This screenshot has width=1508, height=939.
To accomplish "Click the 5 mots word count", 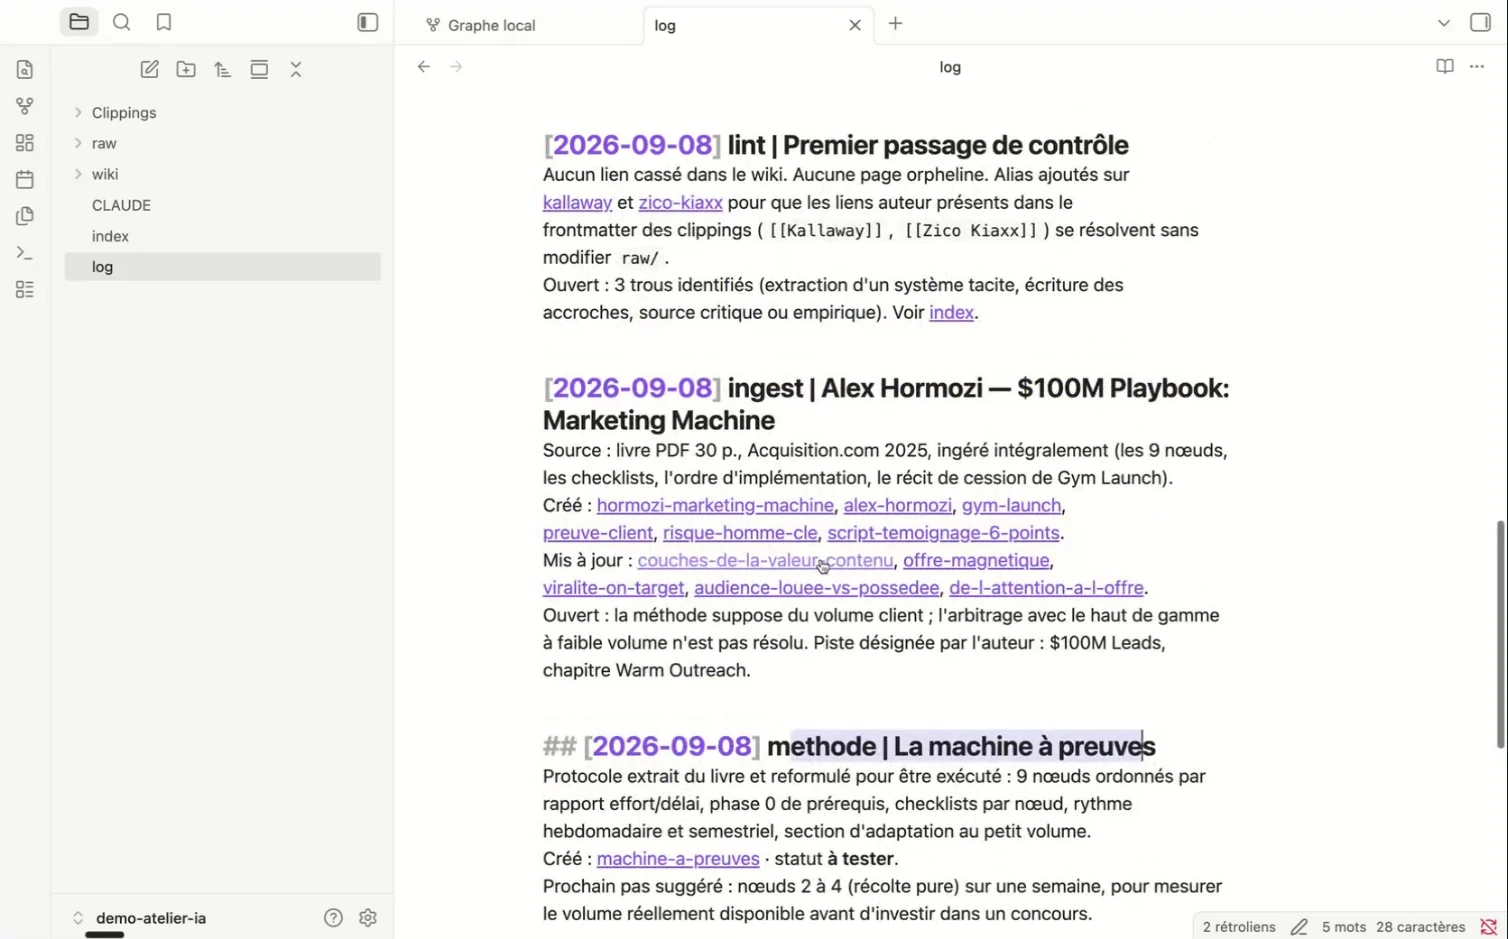I will [1343, 927].
